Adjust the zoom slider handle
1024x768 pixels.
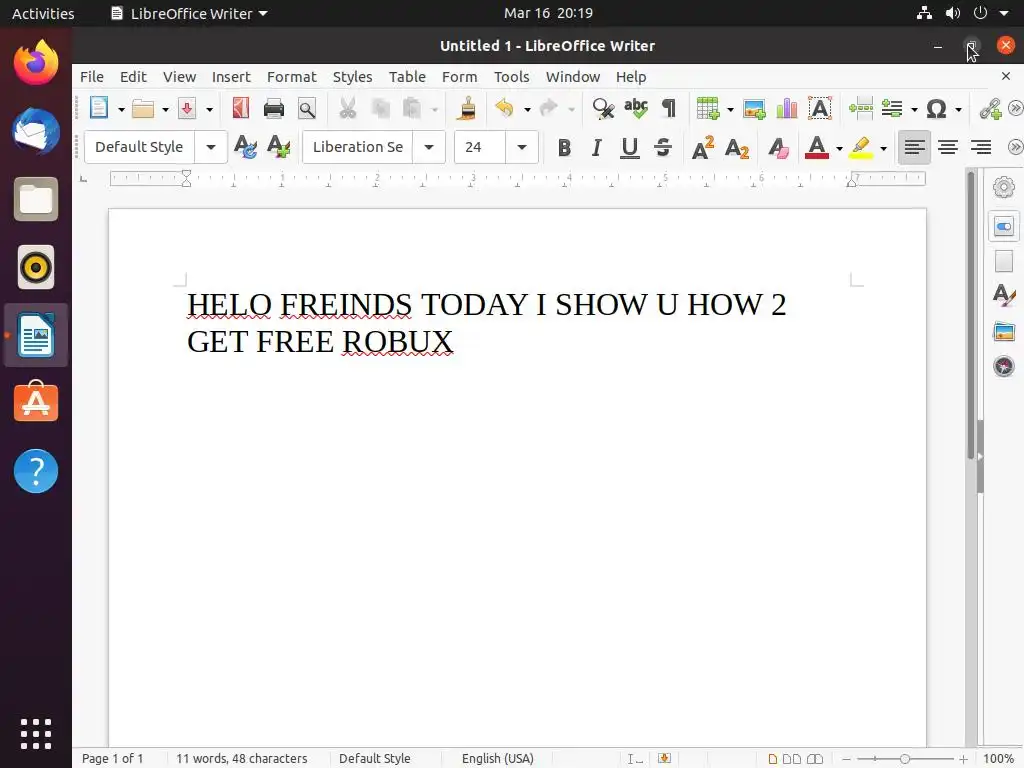pyautogui.click(x=904, y=759)
